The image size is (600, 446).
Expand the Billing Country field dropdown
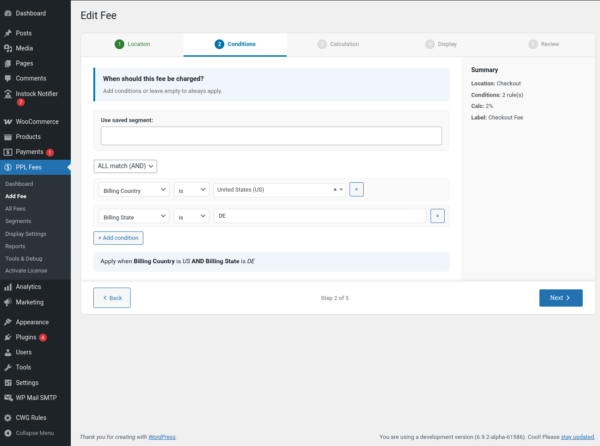(x=133, y=189)
